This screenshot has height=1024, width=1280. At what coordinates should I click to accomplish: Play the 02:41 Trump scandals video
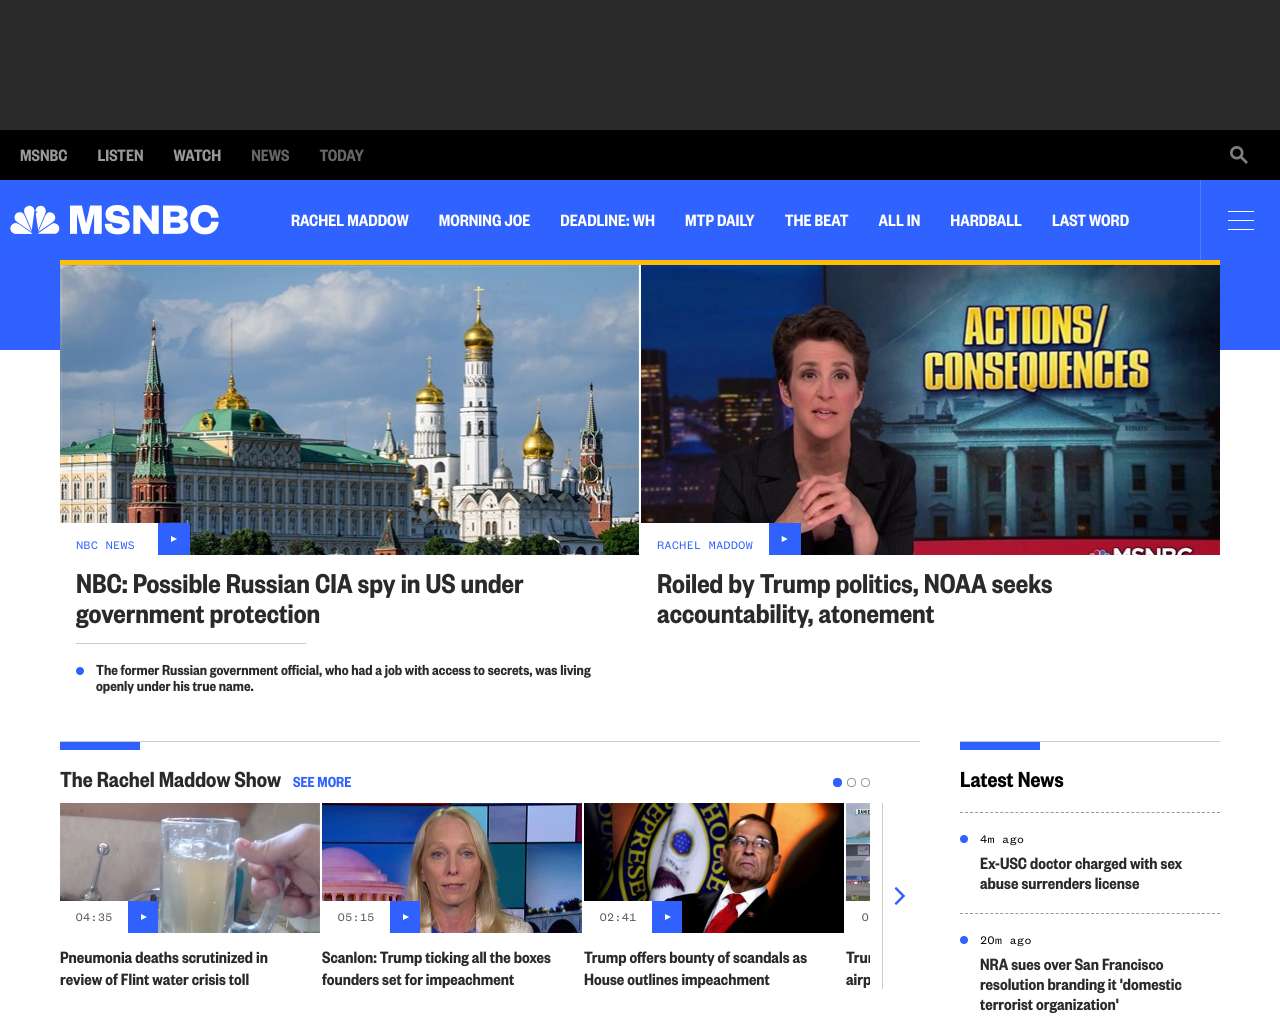pyautogui.click(x=667, y=917)
